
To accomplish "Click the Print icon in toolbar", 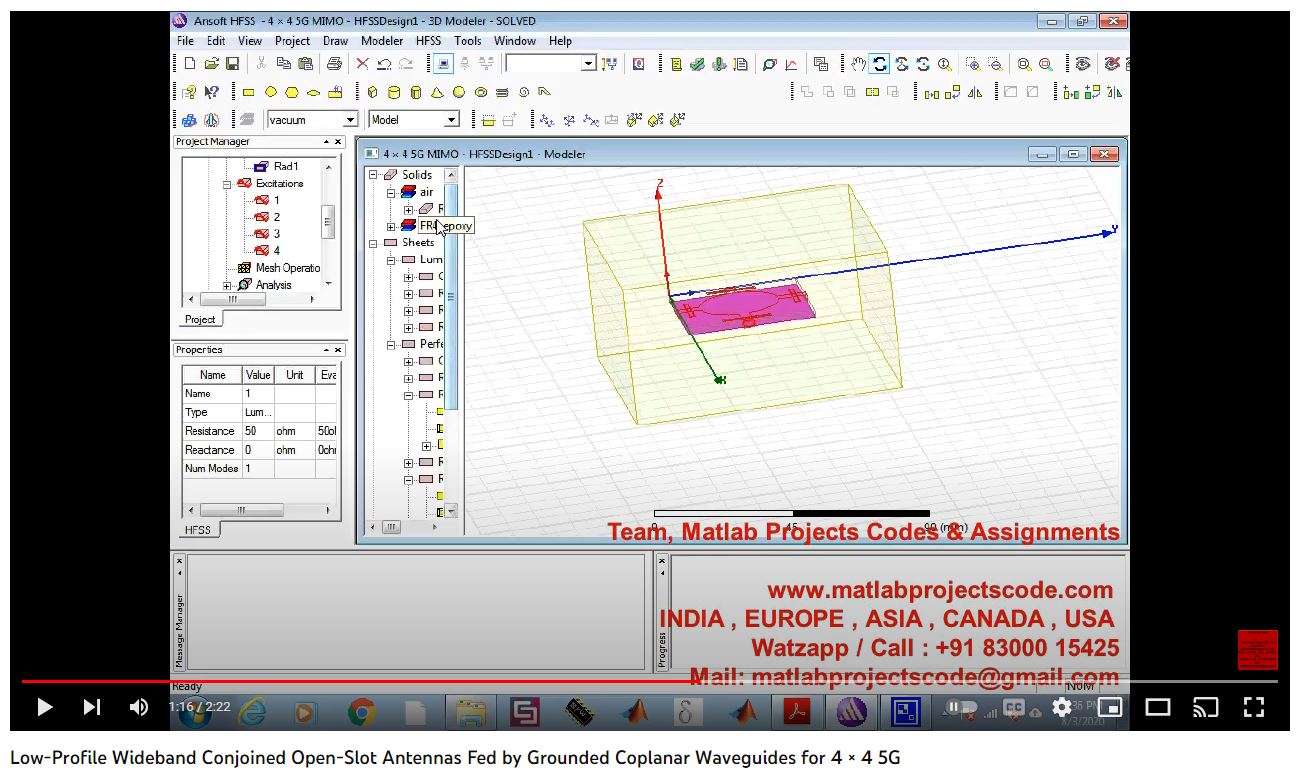I will click(x=334, y=64).
